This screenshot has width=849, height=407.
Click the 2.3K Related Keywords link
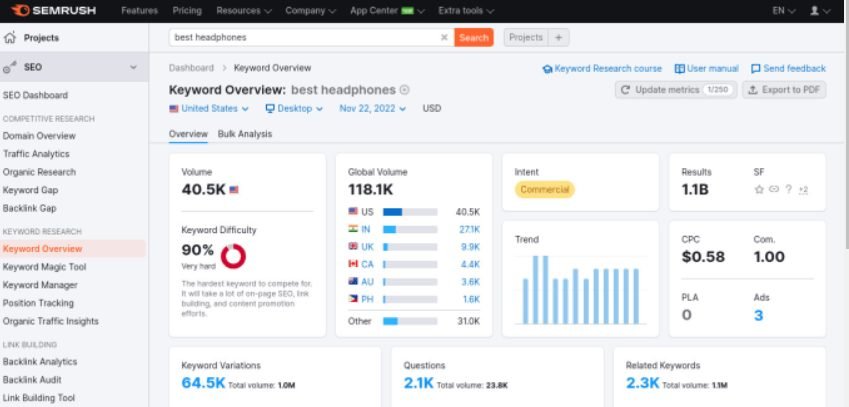(x=642, y=383)
